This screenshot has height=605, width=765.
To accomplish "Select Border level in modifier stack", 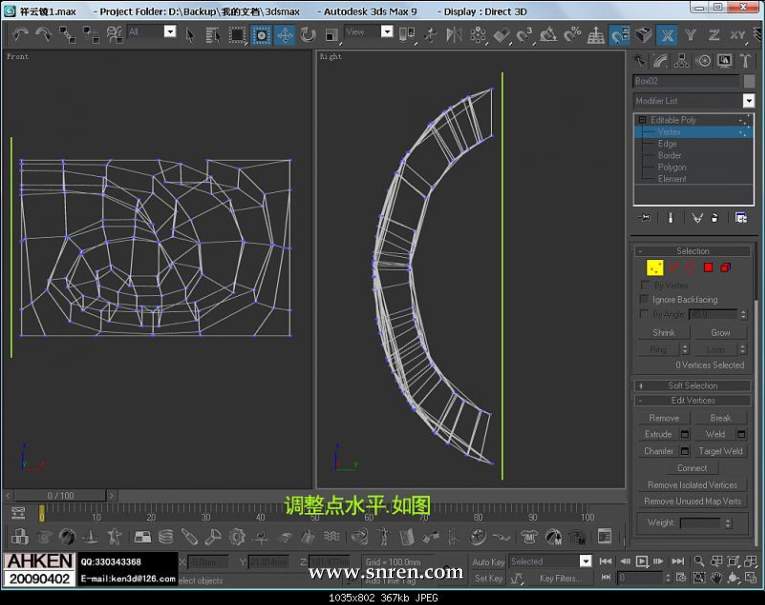I will 669,156.
